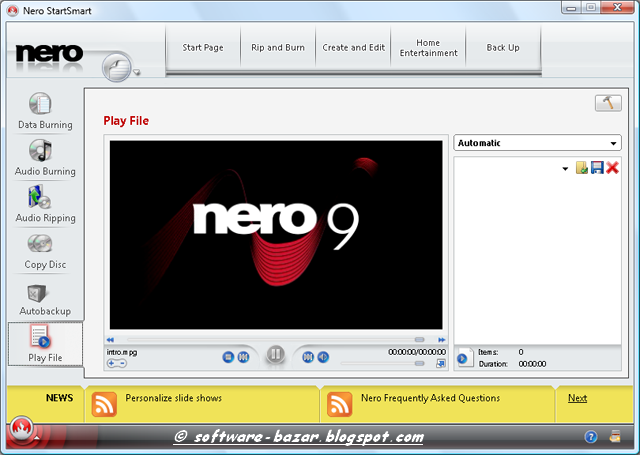This screenshot has width=640, height=455.
Task: Pause the intro video playback
Action: [276, 354]
